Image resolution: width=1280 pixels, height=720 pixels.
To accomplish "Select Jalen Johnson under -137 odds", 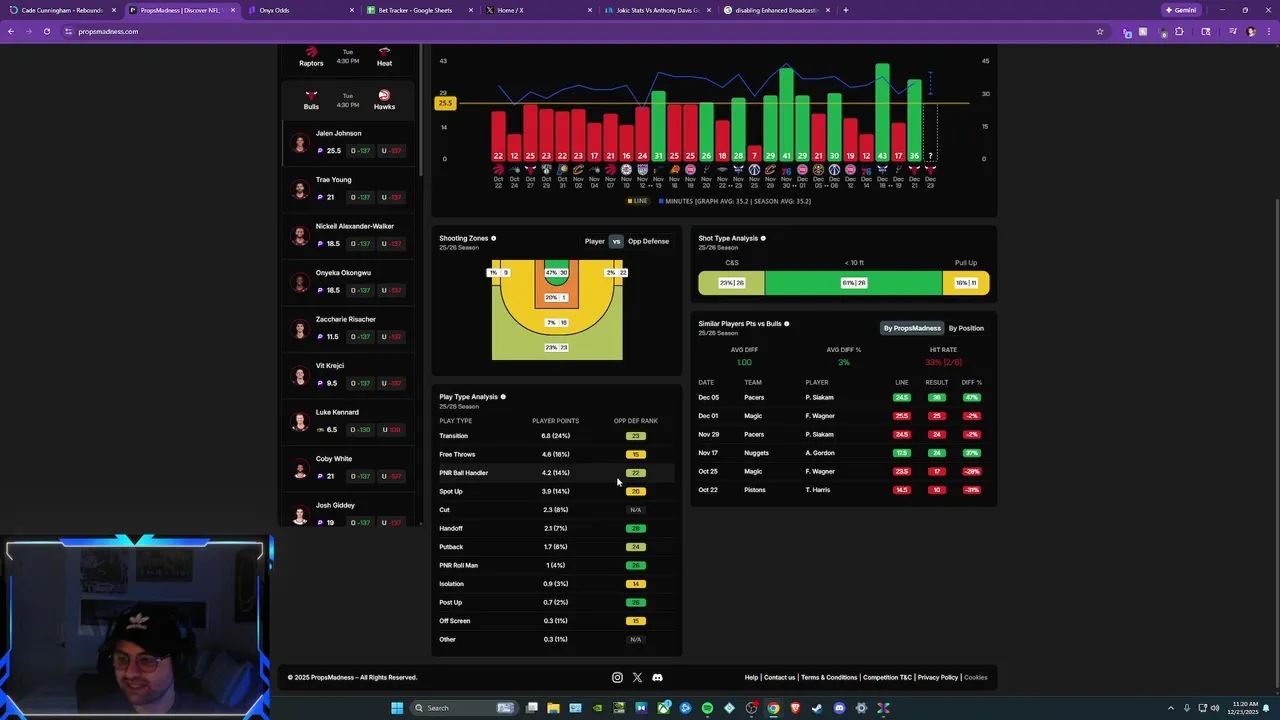I will pos(392,151).
